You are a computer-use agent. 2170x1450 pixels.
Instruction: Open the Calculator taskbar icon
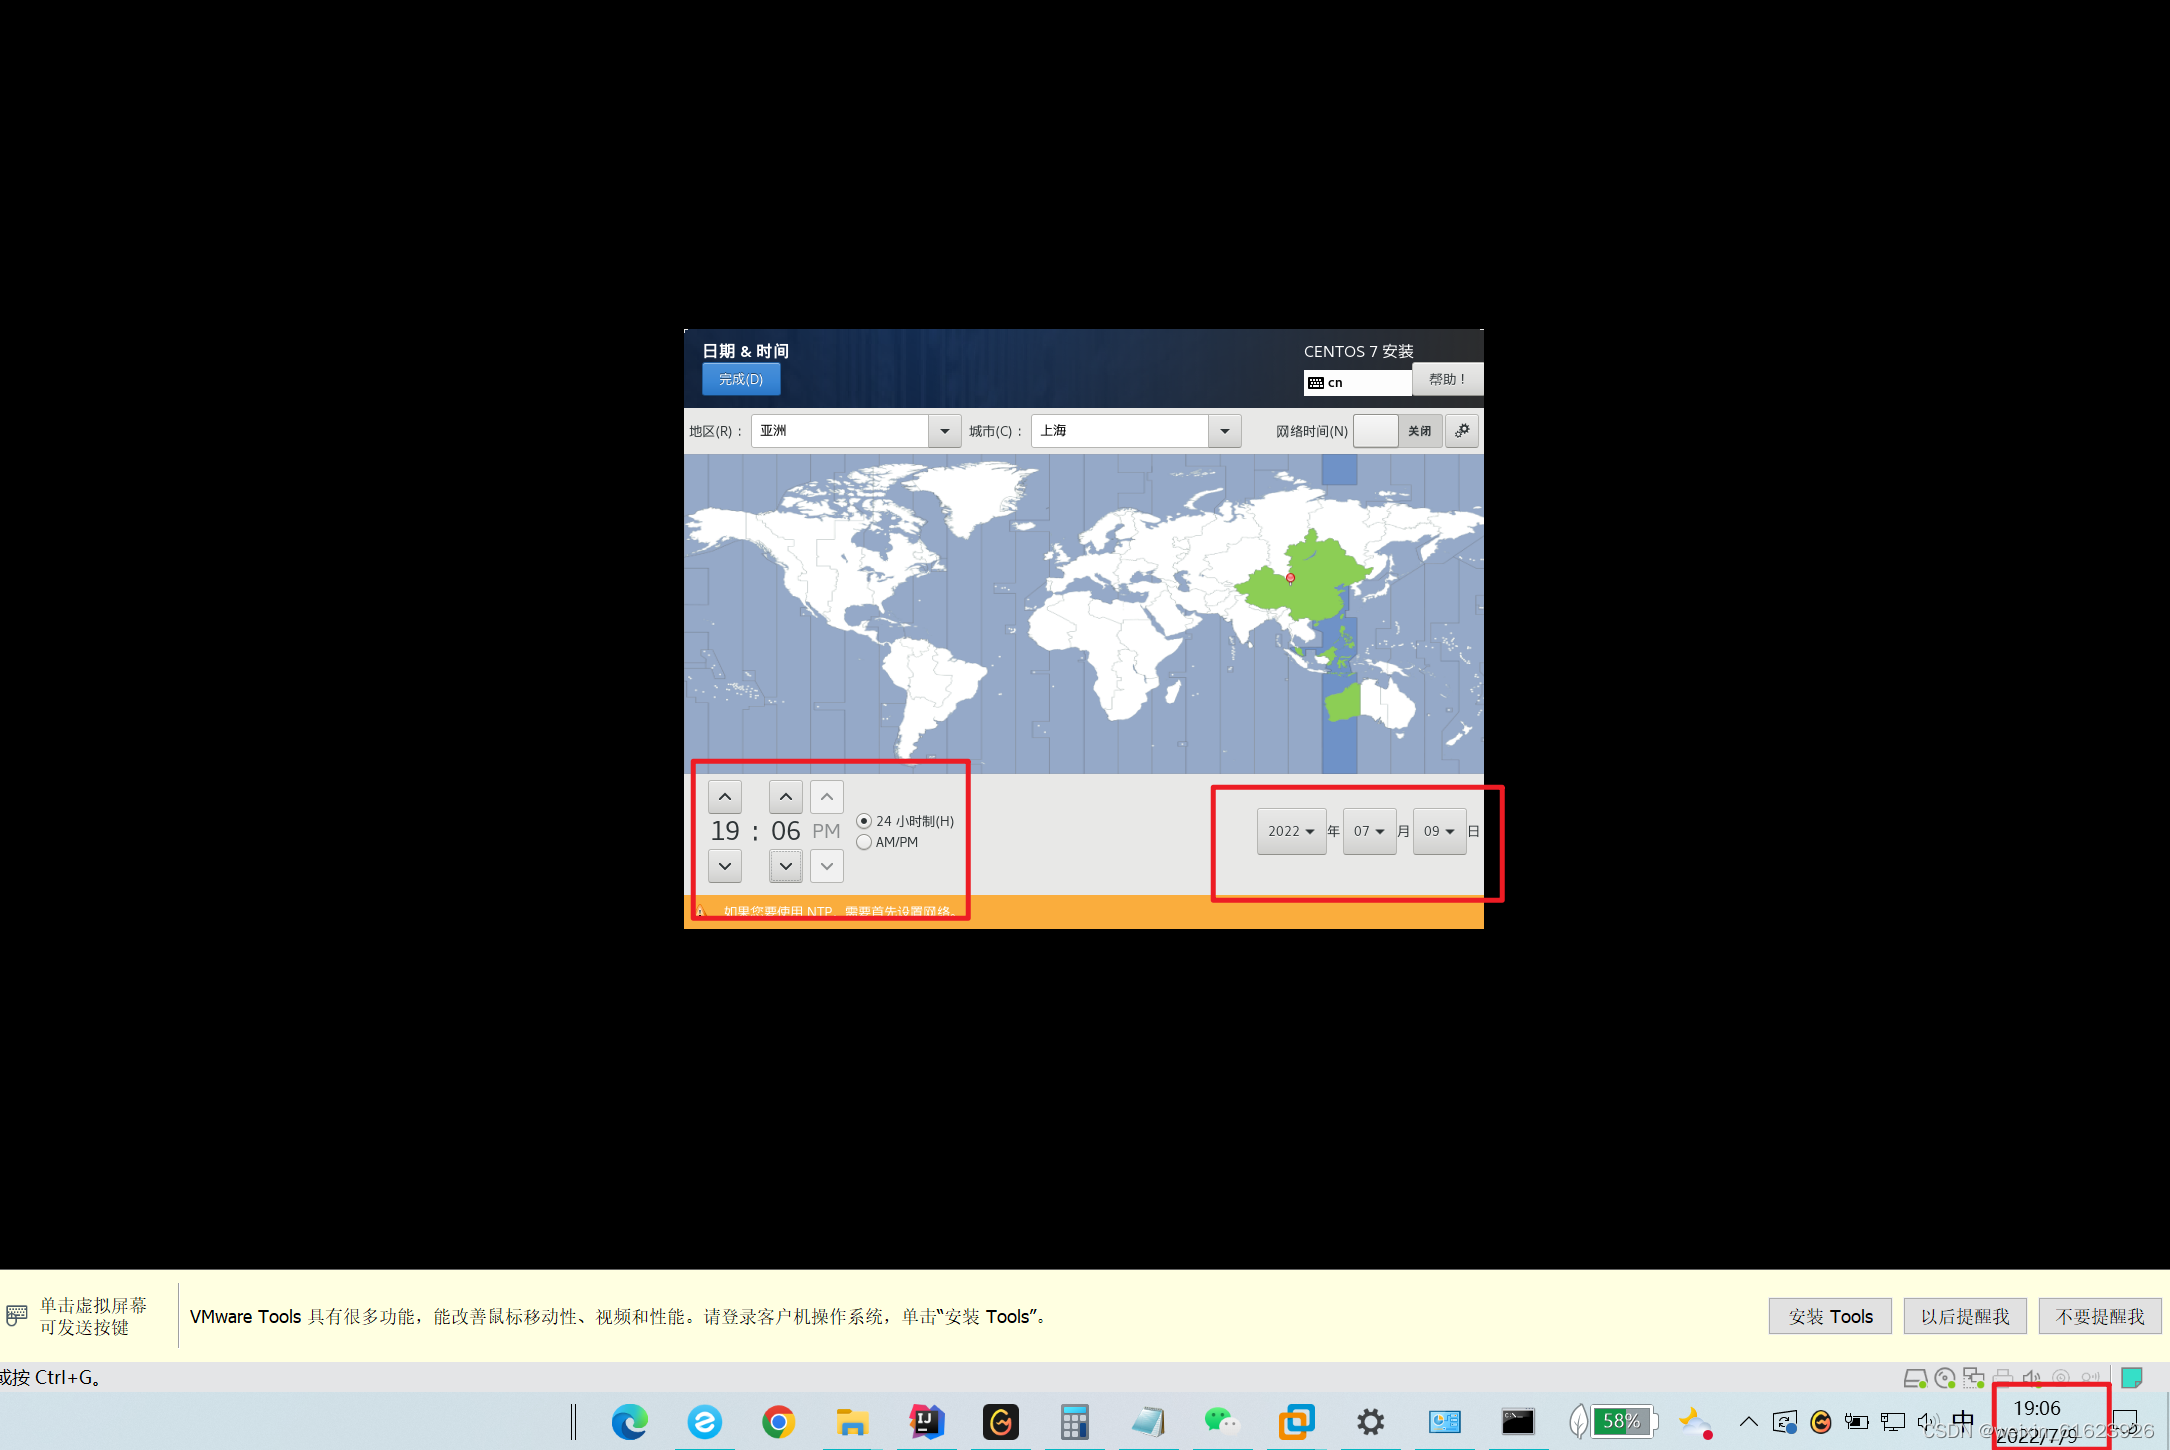click(1074, 1421)
